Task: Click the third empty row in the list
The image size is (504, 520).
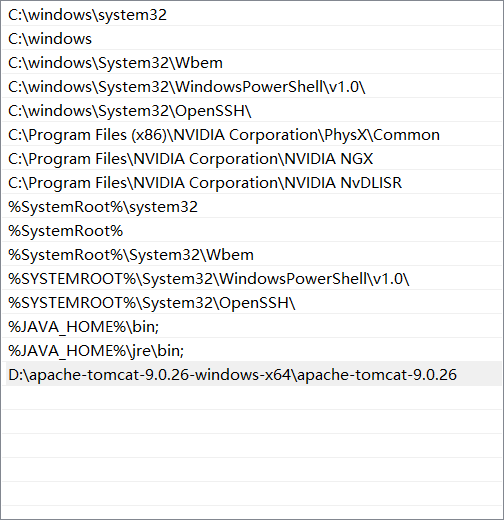Action: pyautogui.click(x=252, y=447)
